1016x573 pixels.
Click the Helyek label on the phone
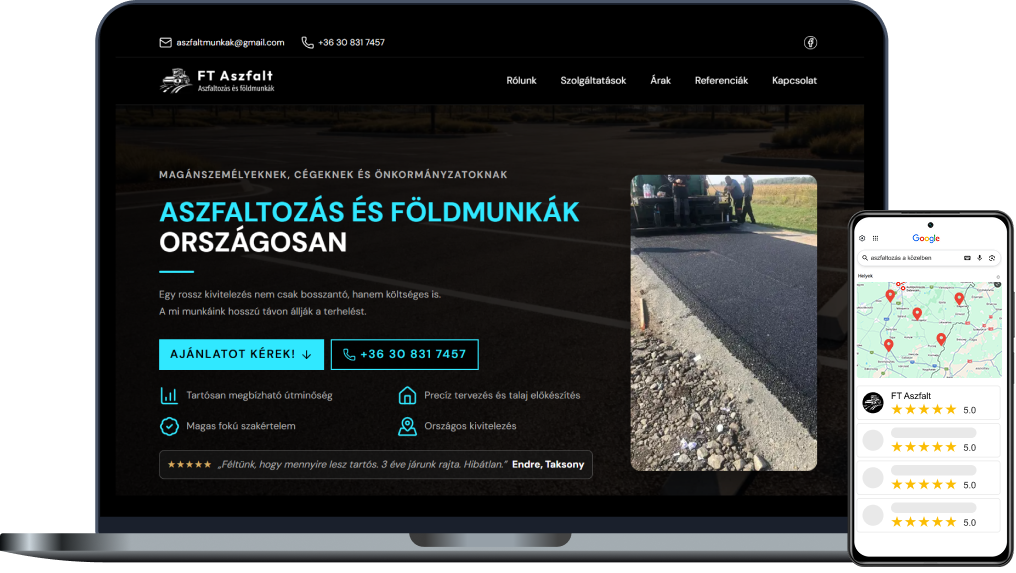pyautogui.click(x=865, y=276)
